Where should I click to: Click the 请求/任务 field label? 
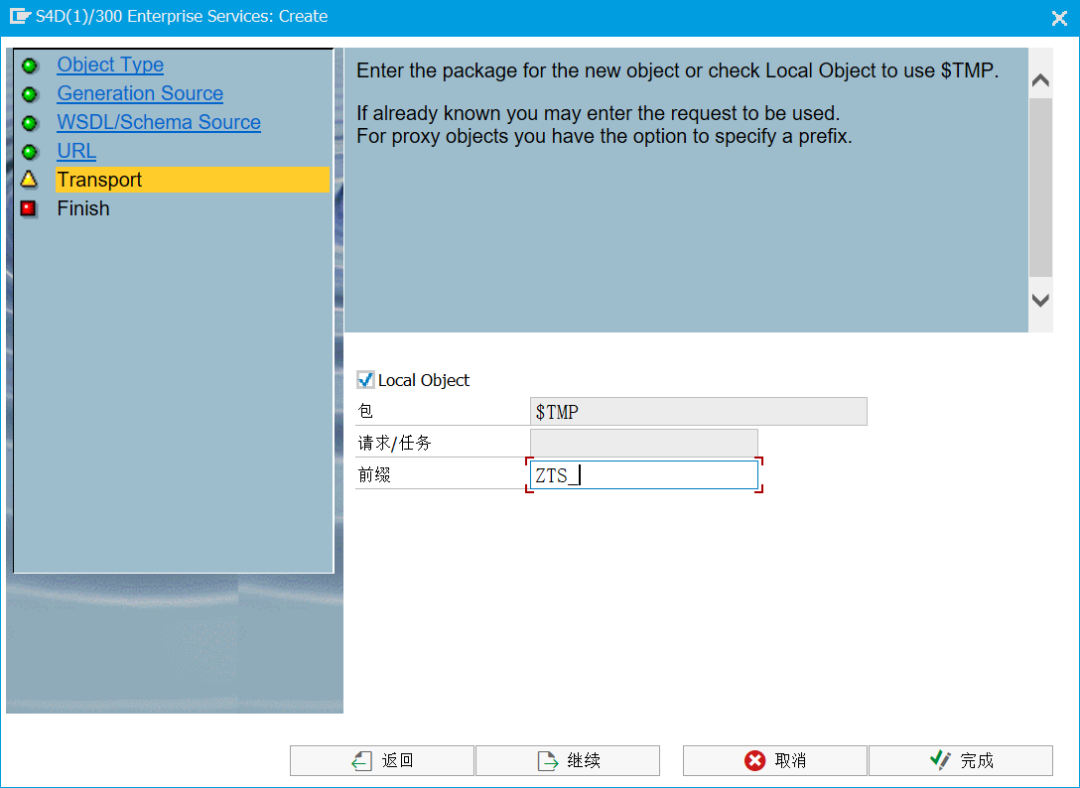[x=394, y=443]
